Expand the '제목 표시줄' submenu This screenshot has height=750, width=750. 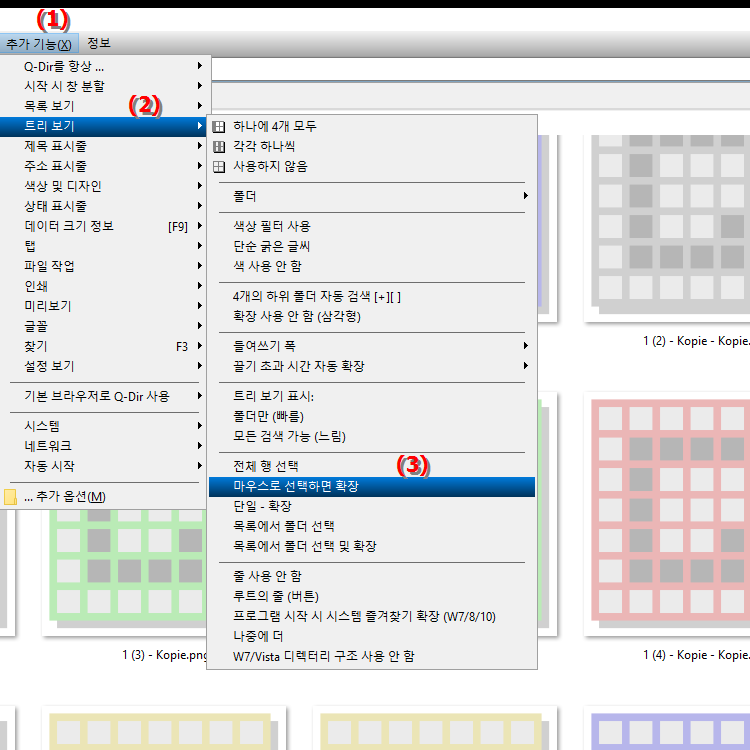tap(103, 146)
